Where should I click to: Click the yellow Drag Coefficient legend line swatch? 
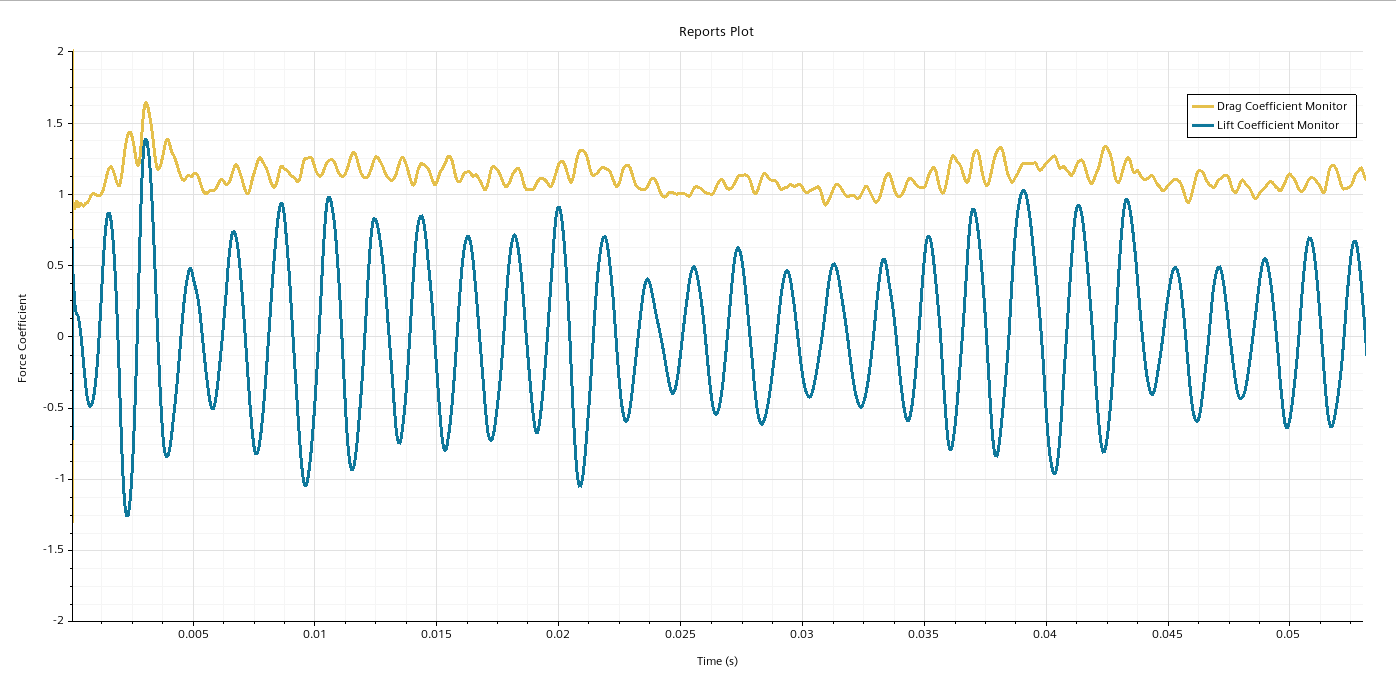point(1201,106)
